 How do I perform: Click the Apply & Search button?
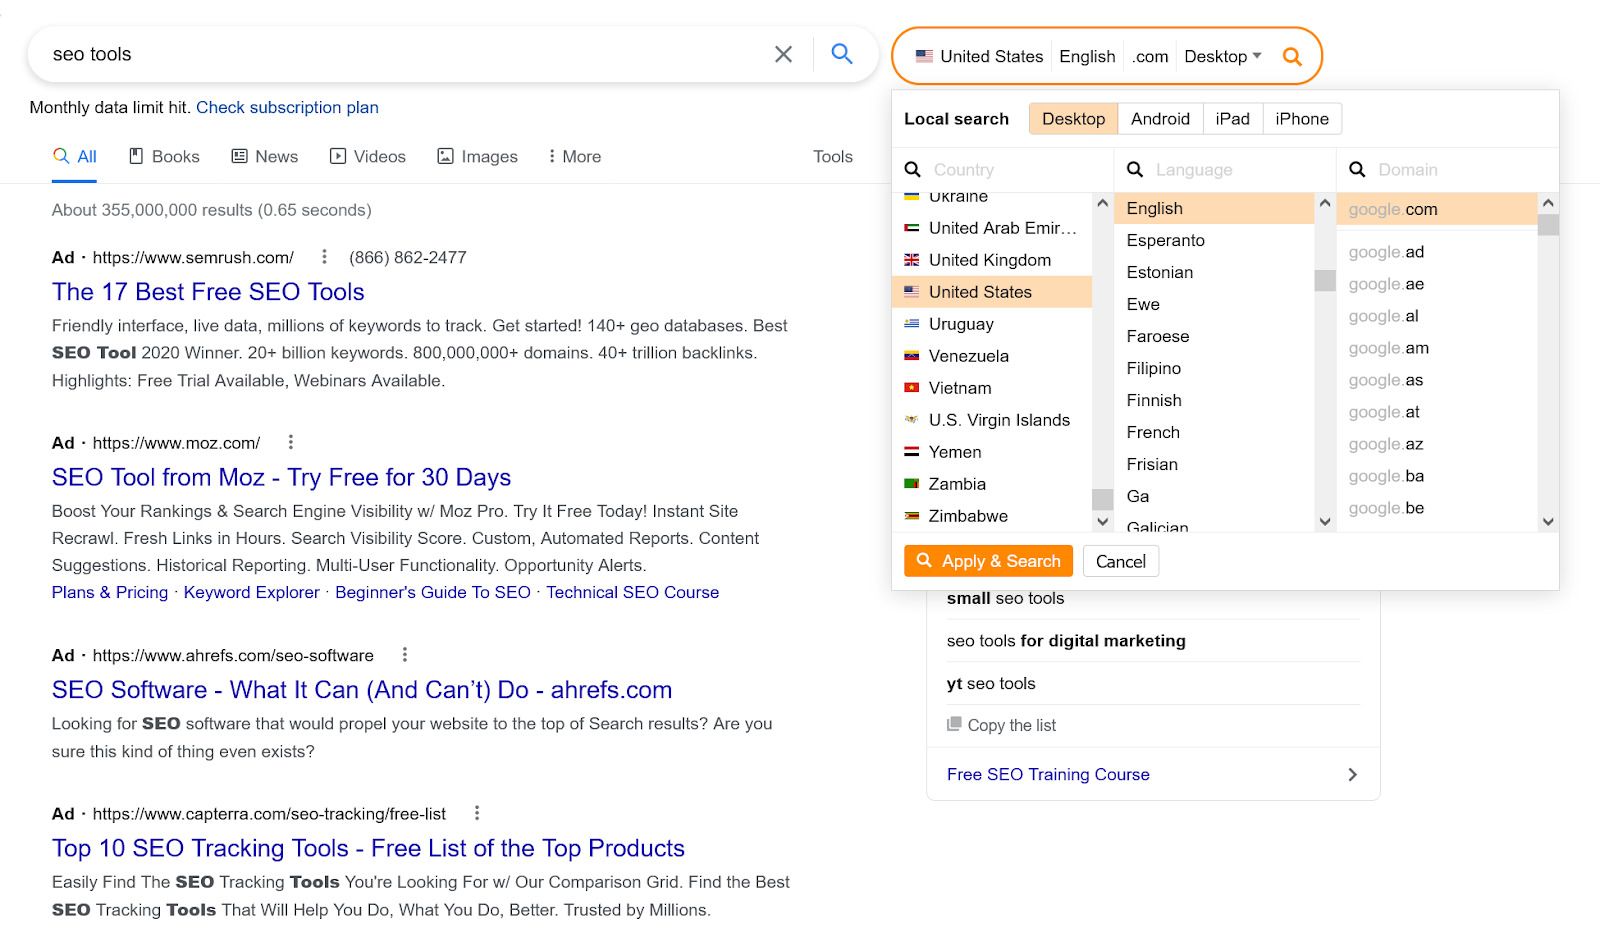coord(988,560)
